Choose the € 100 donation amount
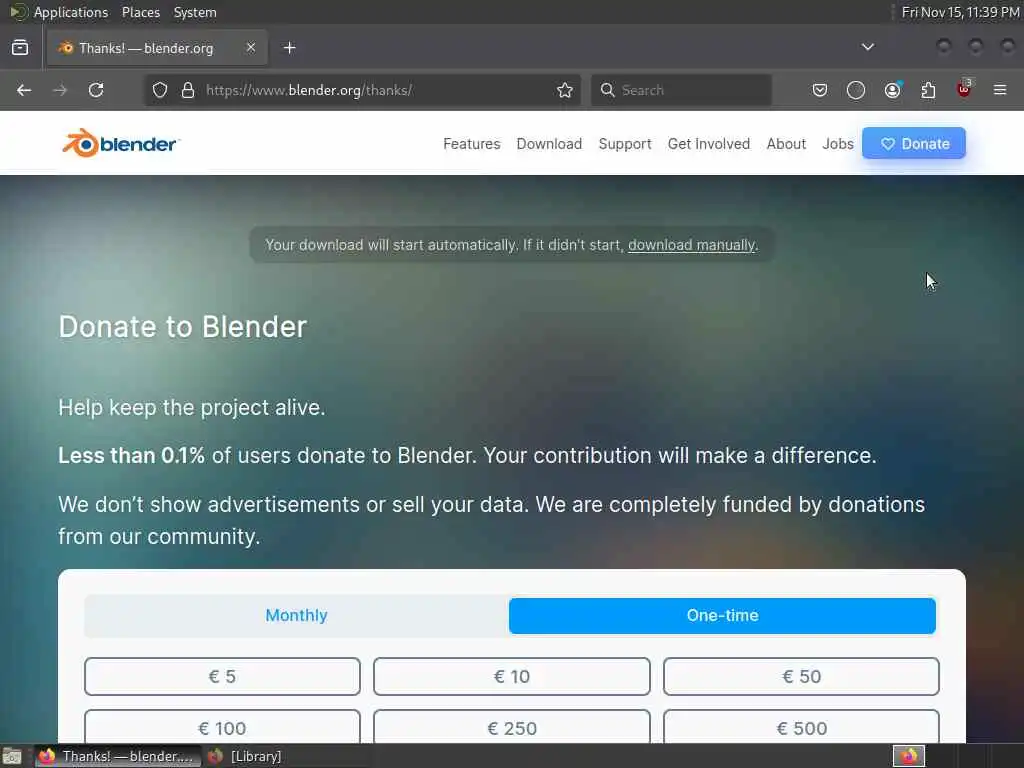 click(x=222, y=726)
